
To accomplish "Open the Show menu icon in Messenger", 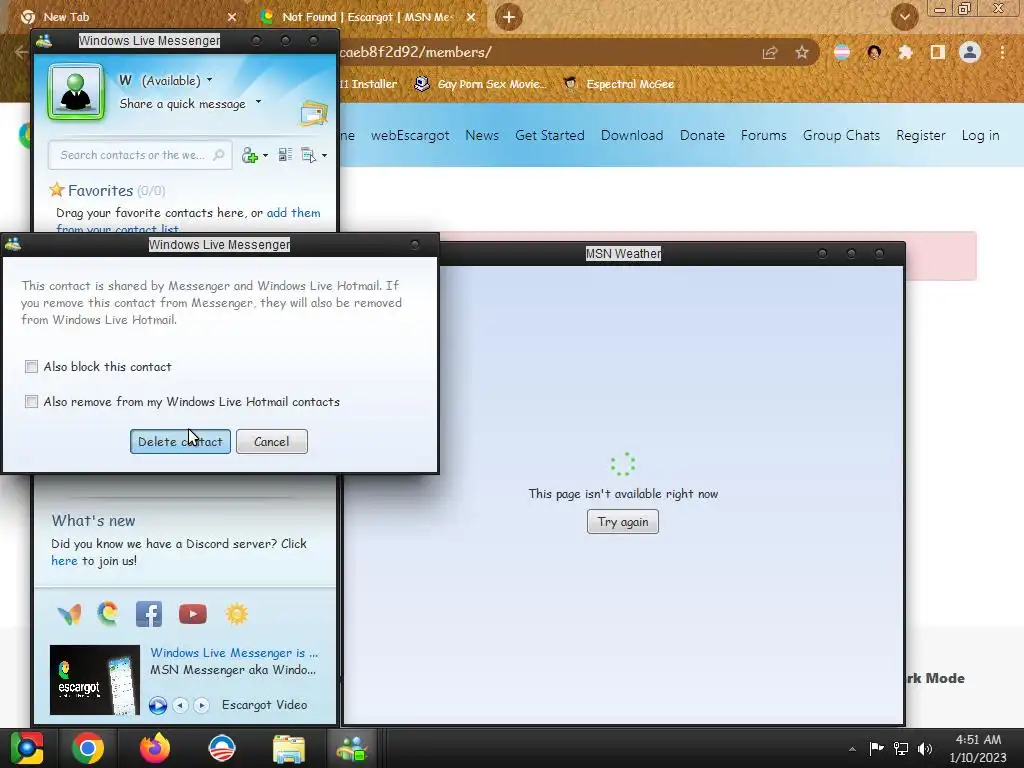I will coord(308,155).
